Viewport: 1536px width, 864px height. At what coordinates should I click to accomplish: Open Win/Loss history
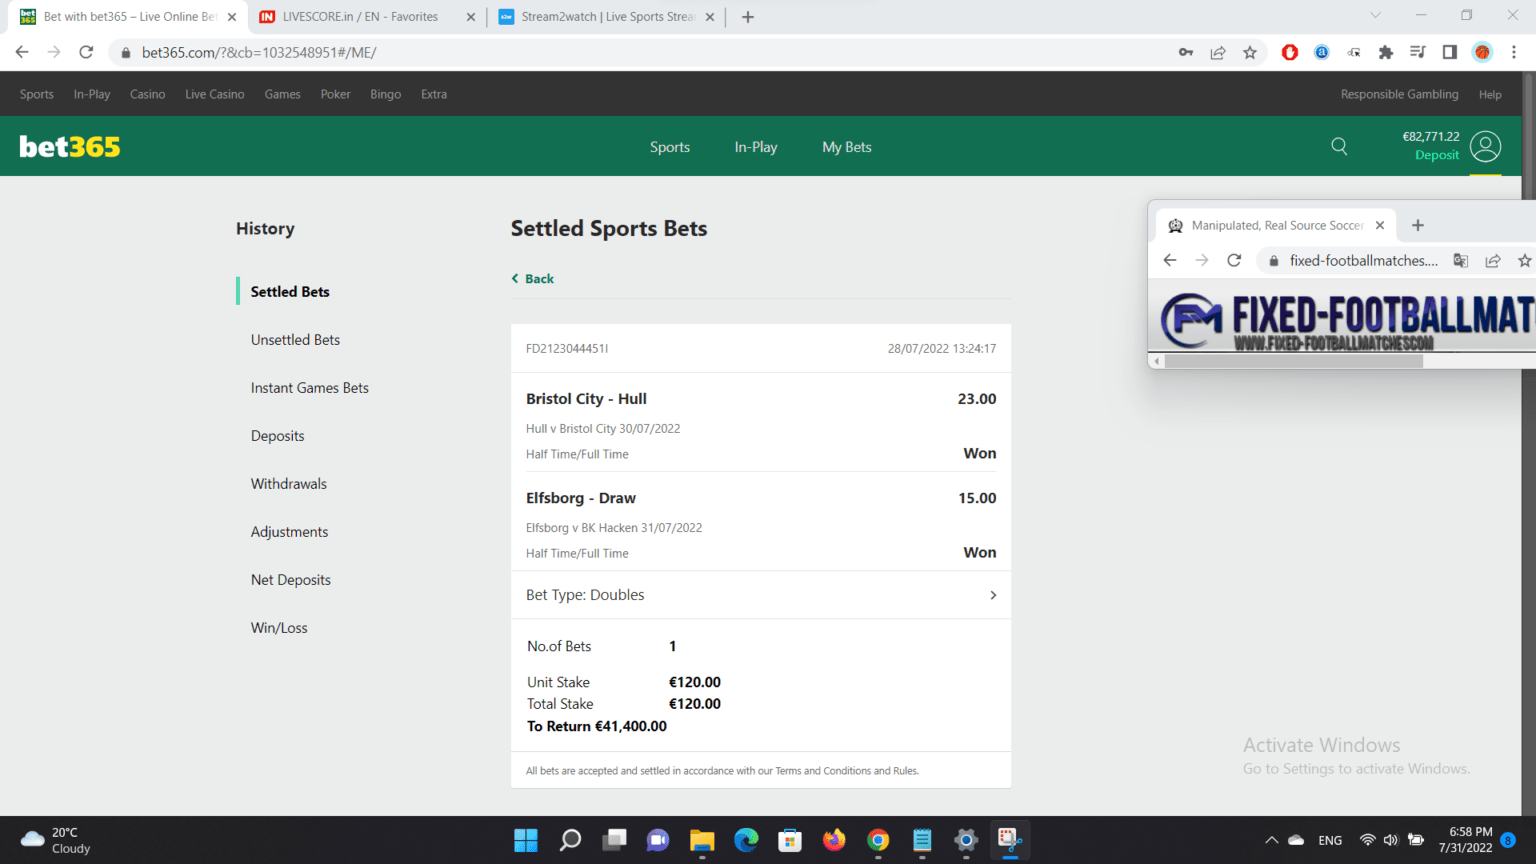[279, 628]
